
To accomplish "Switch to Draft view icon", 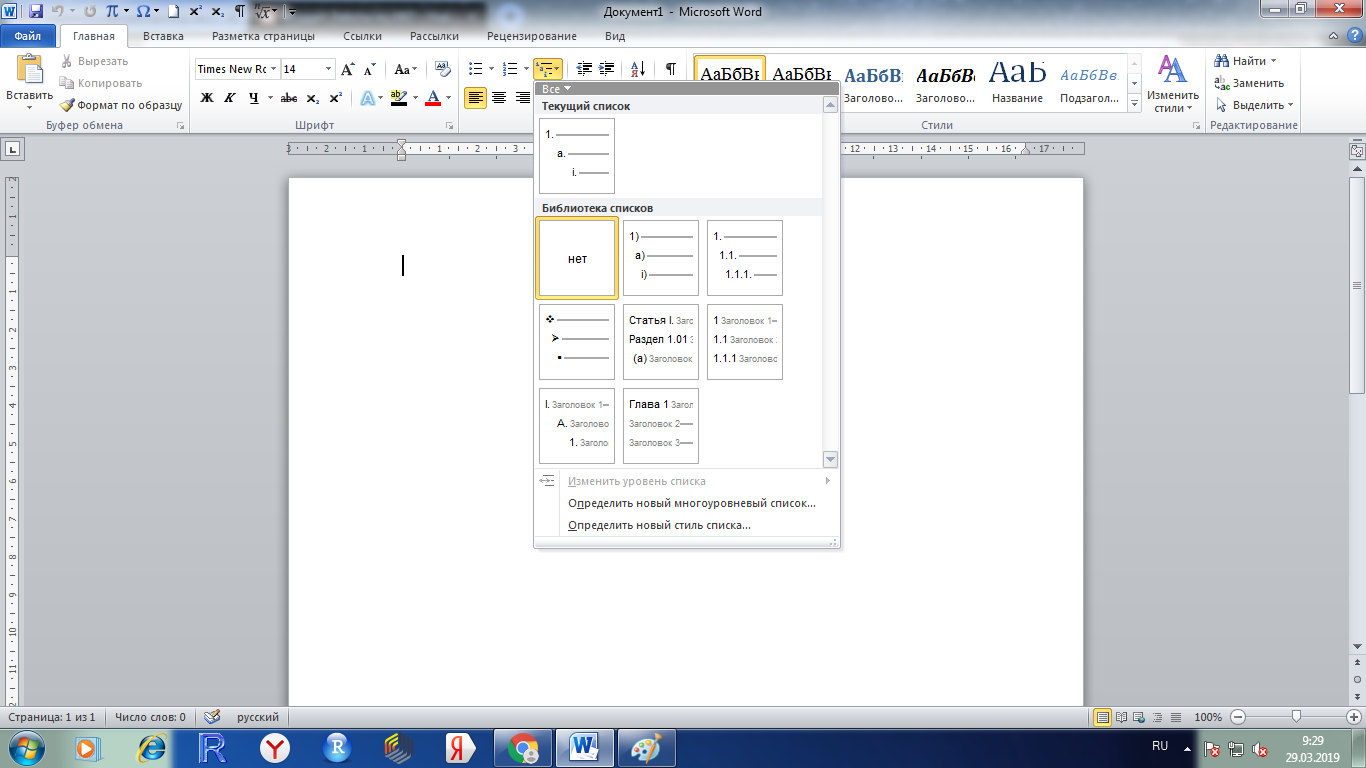I will 1176,717.
